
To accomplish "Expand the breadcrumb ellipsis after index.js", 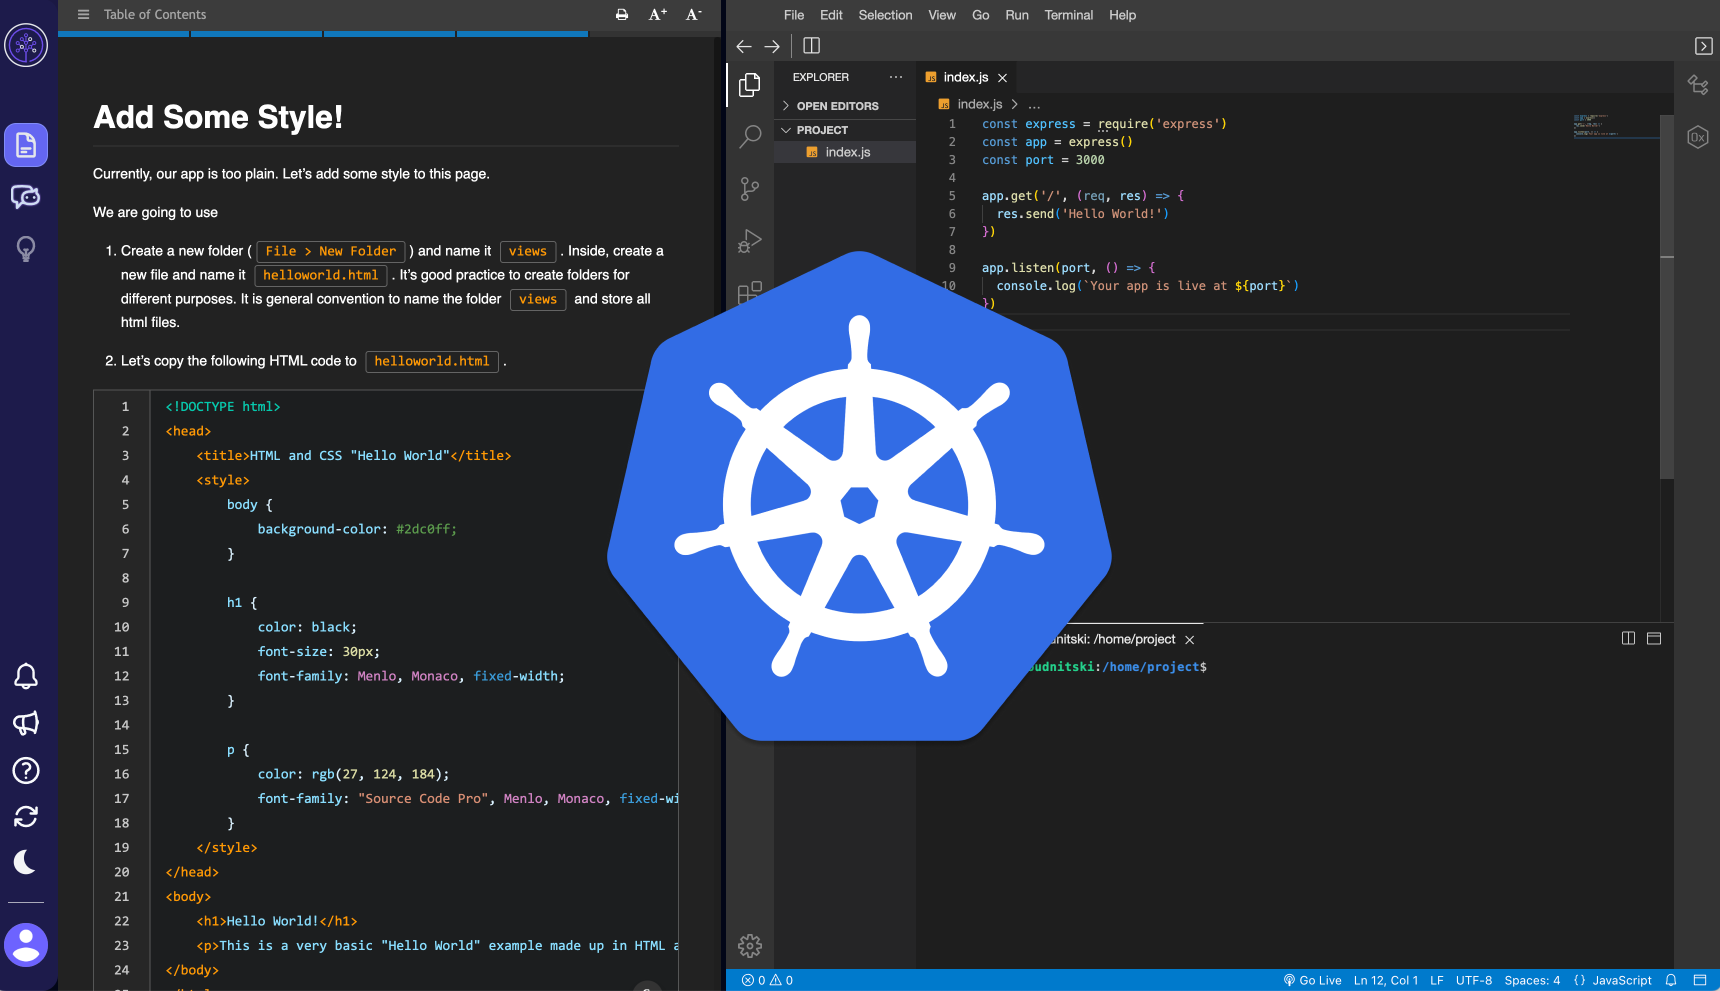I will pos(1034,104).
